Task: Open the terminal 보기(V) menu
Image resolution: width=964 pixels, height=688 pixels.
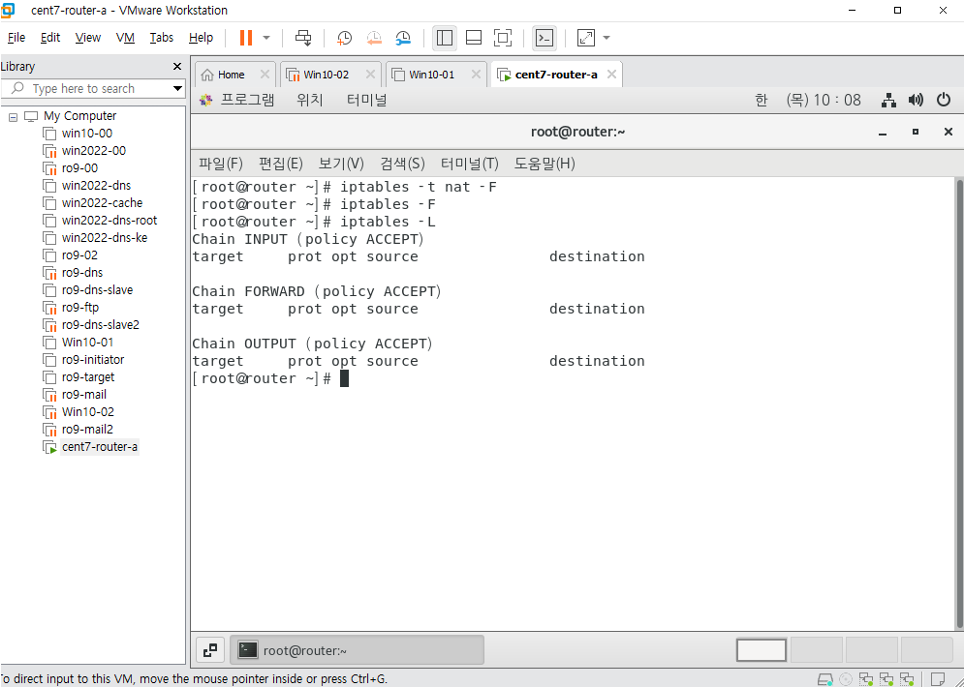Action: click(x=341, y=164)
